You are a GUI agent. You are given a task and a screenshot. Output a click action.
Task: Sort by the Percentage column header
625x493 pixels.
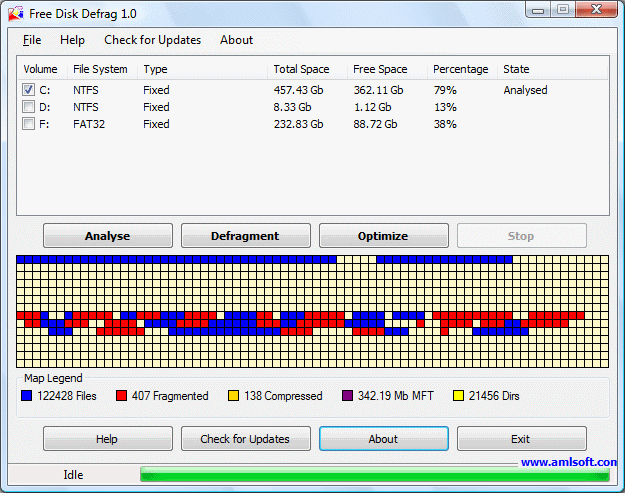click(x=460, y=69)
